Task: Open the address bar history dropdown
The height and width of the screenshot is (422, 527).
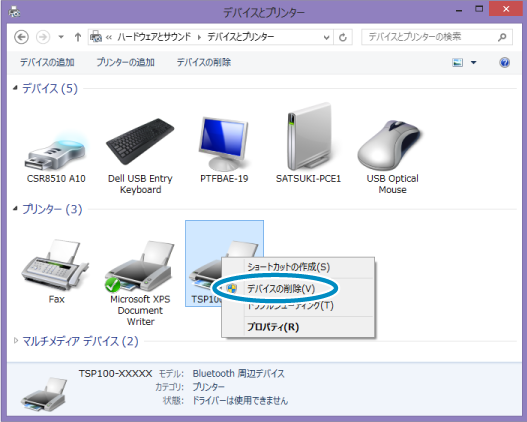Action: pyautogui.click(x=326, y=37)
